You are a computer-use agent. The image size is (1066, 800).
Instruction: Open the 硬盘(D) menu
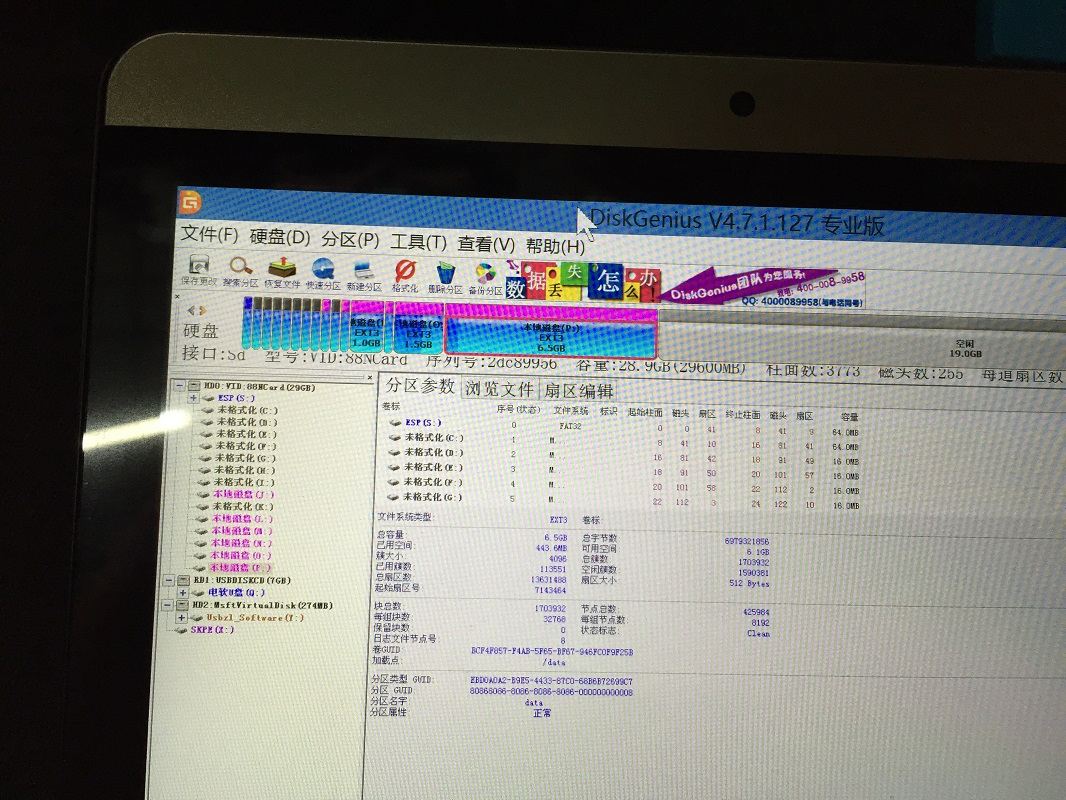[x=279, y=237]
